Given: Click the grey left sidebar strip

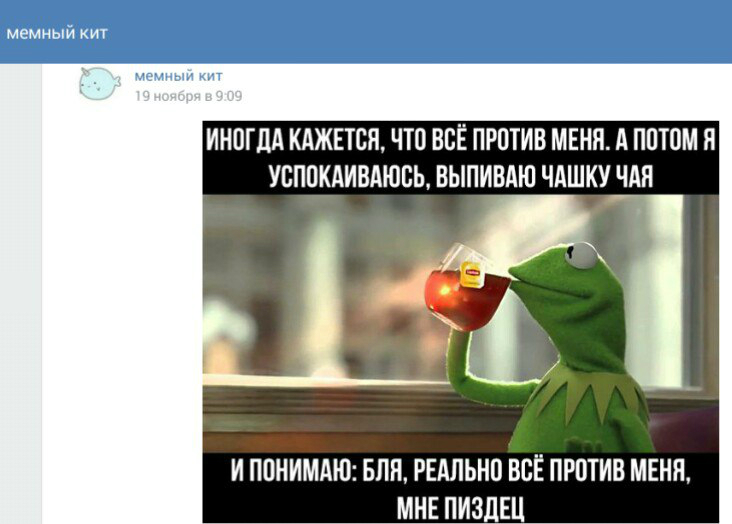Looking at the screenshot, I should 21,294.
